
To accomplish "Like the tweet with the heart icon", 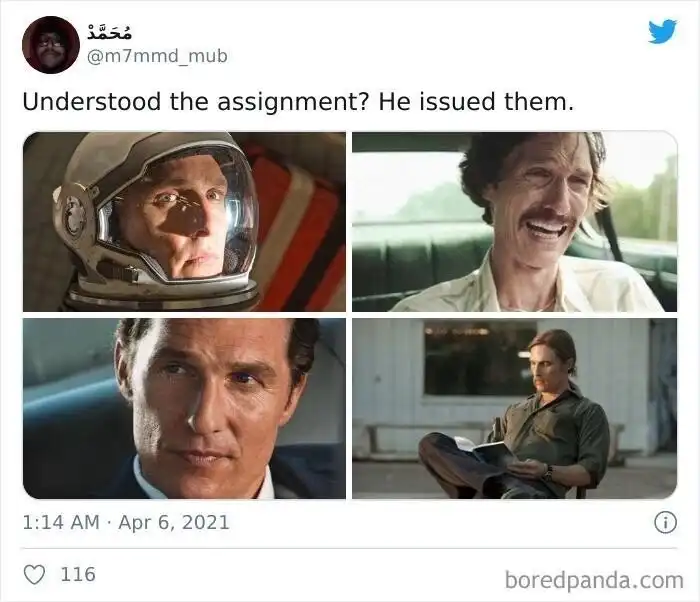I will click(34, 574).
